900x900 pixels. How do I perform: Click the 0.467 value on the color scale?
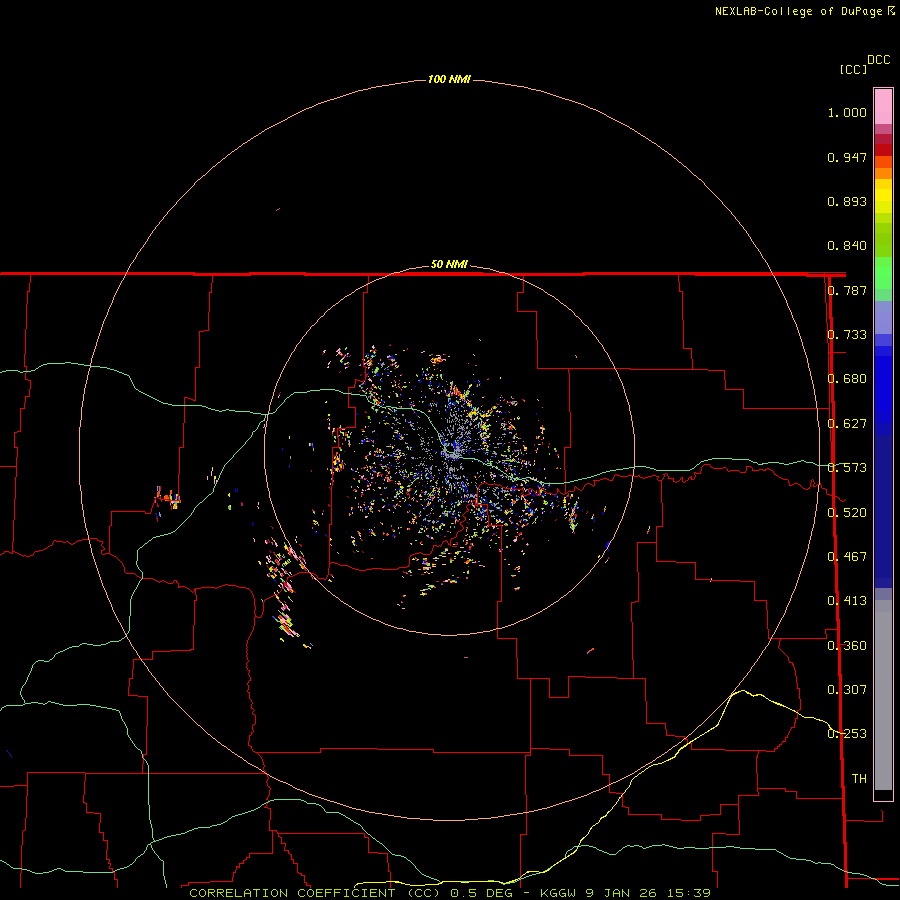pyautogui.click(x=847, y=557)
